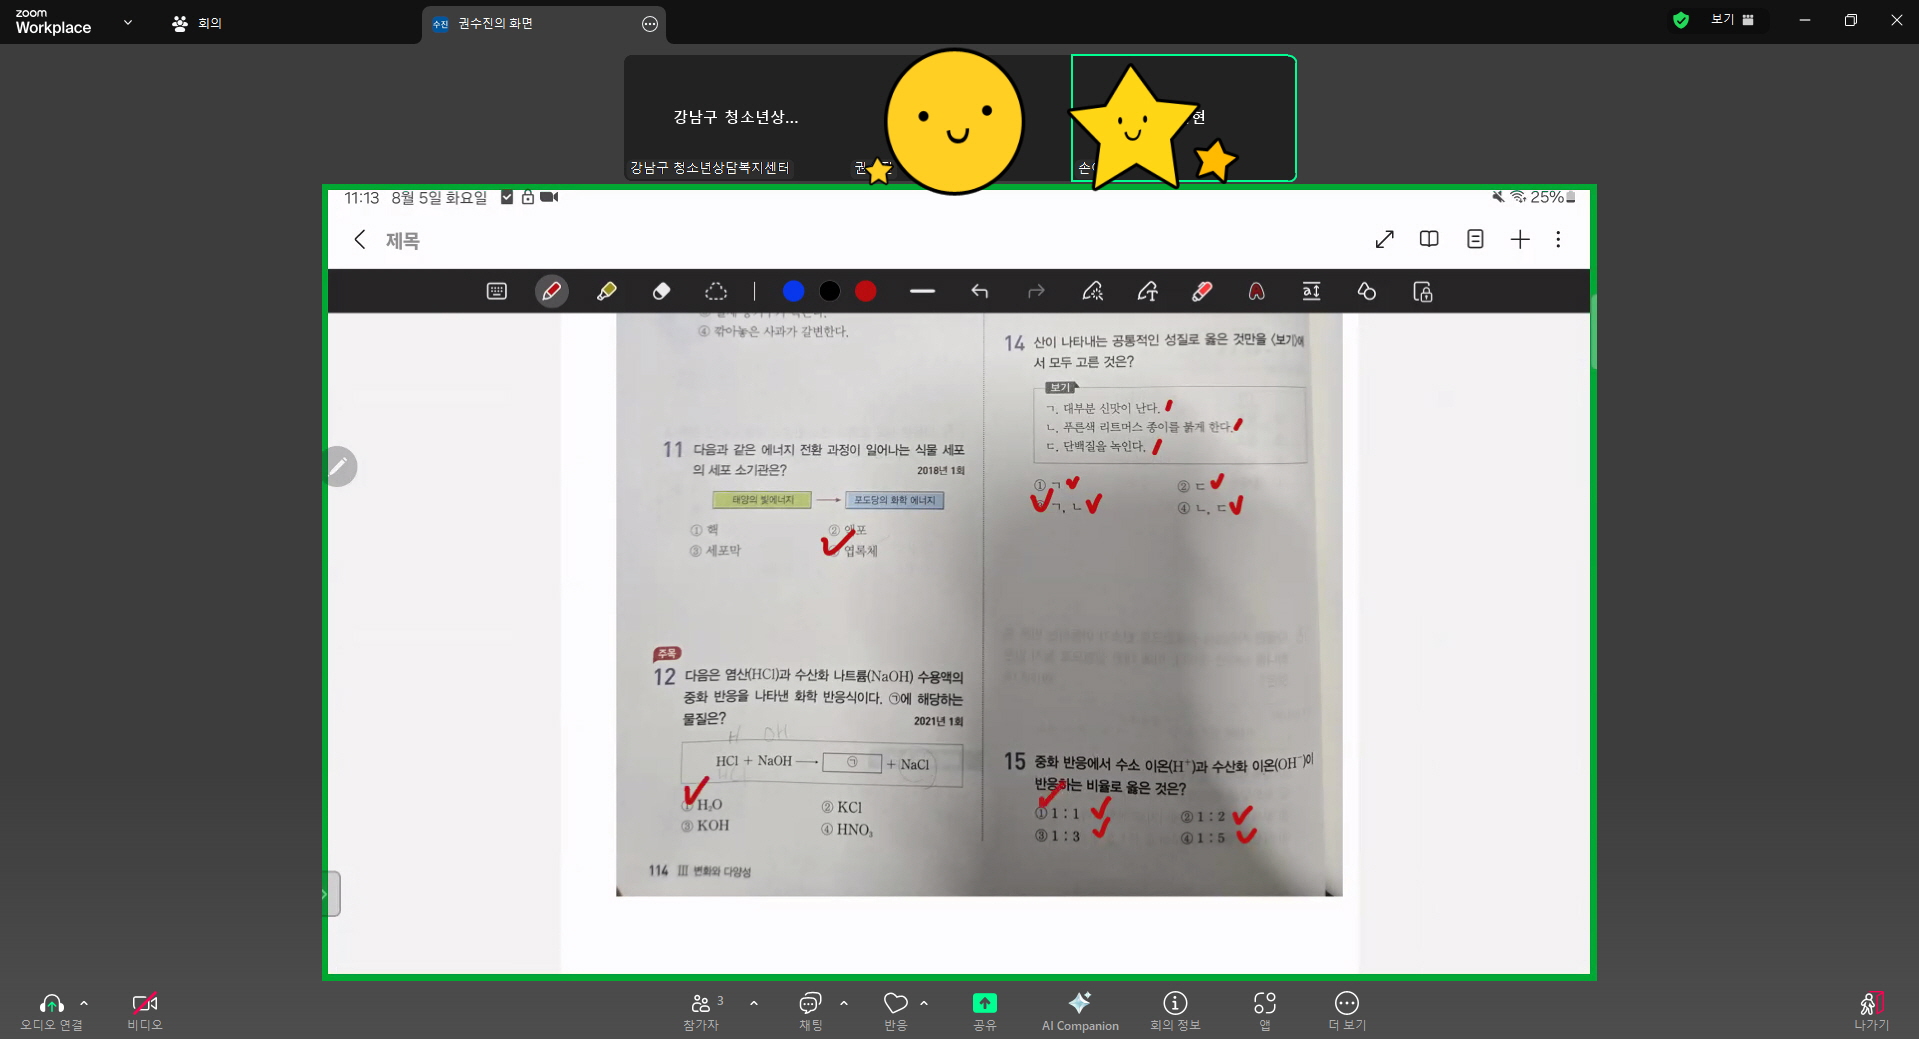Toggle the reading mode book icon

(1429, 240)
